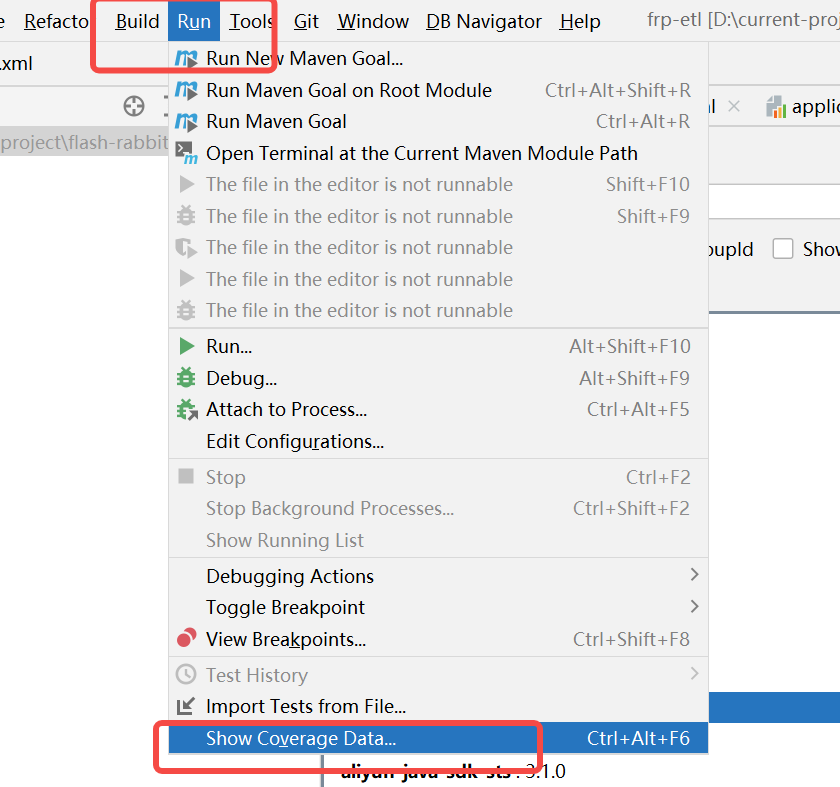Open the Git menu
This screenshot has height=787, width=840.
coord(306,21)
